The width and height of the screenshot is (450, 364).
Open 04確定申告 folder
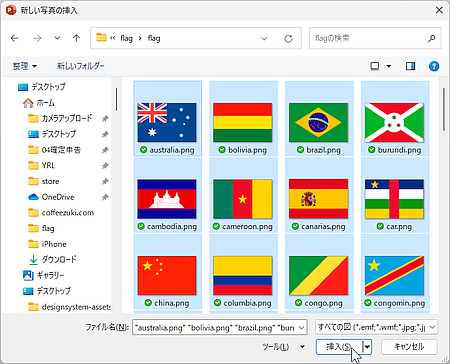click(x=55, y=150)
